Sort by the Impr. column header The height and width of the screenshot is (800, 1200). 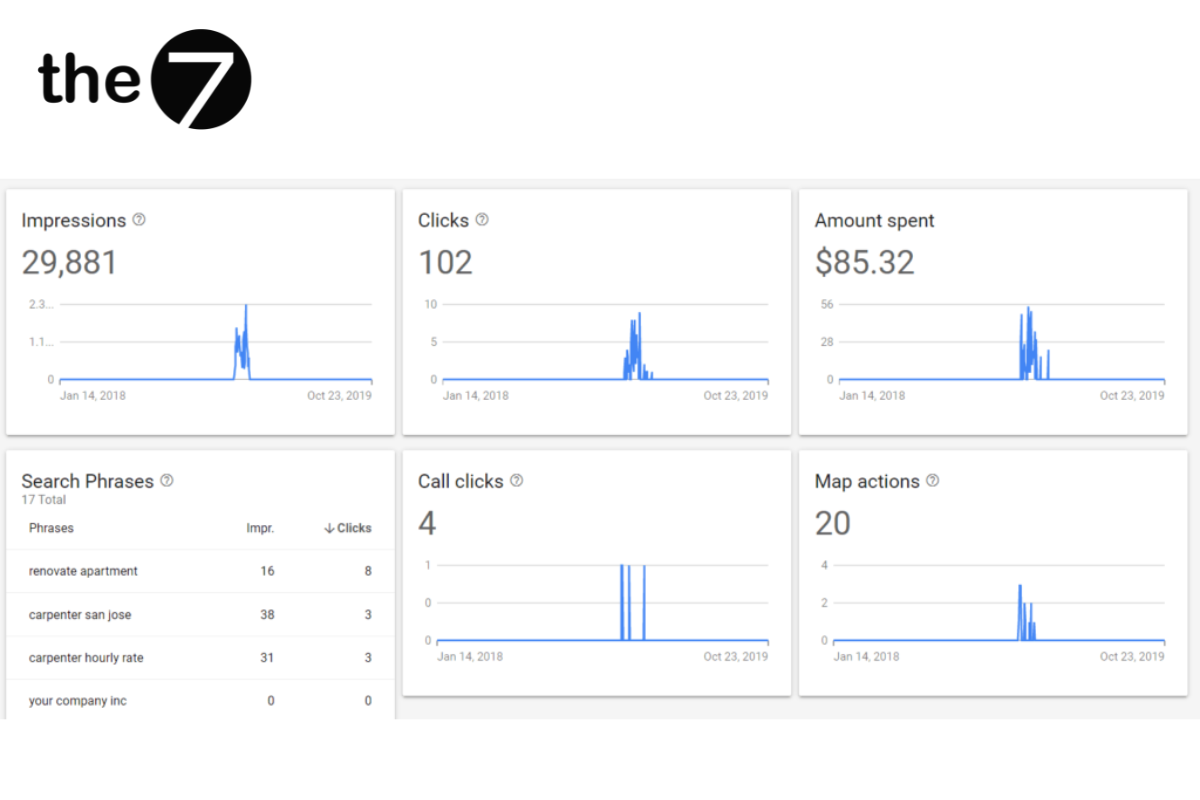click(x=260, y=528)
